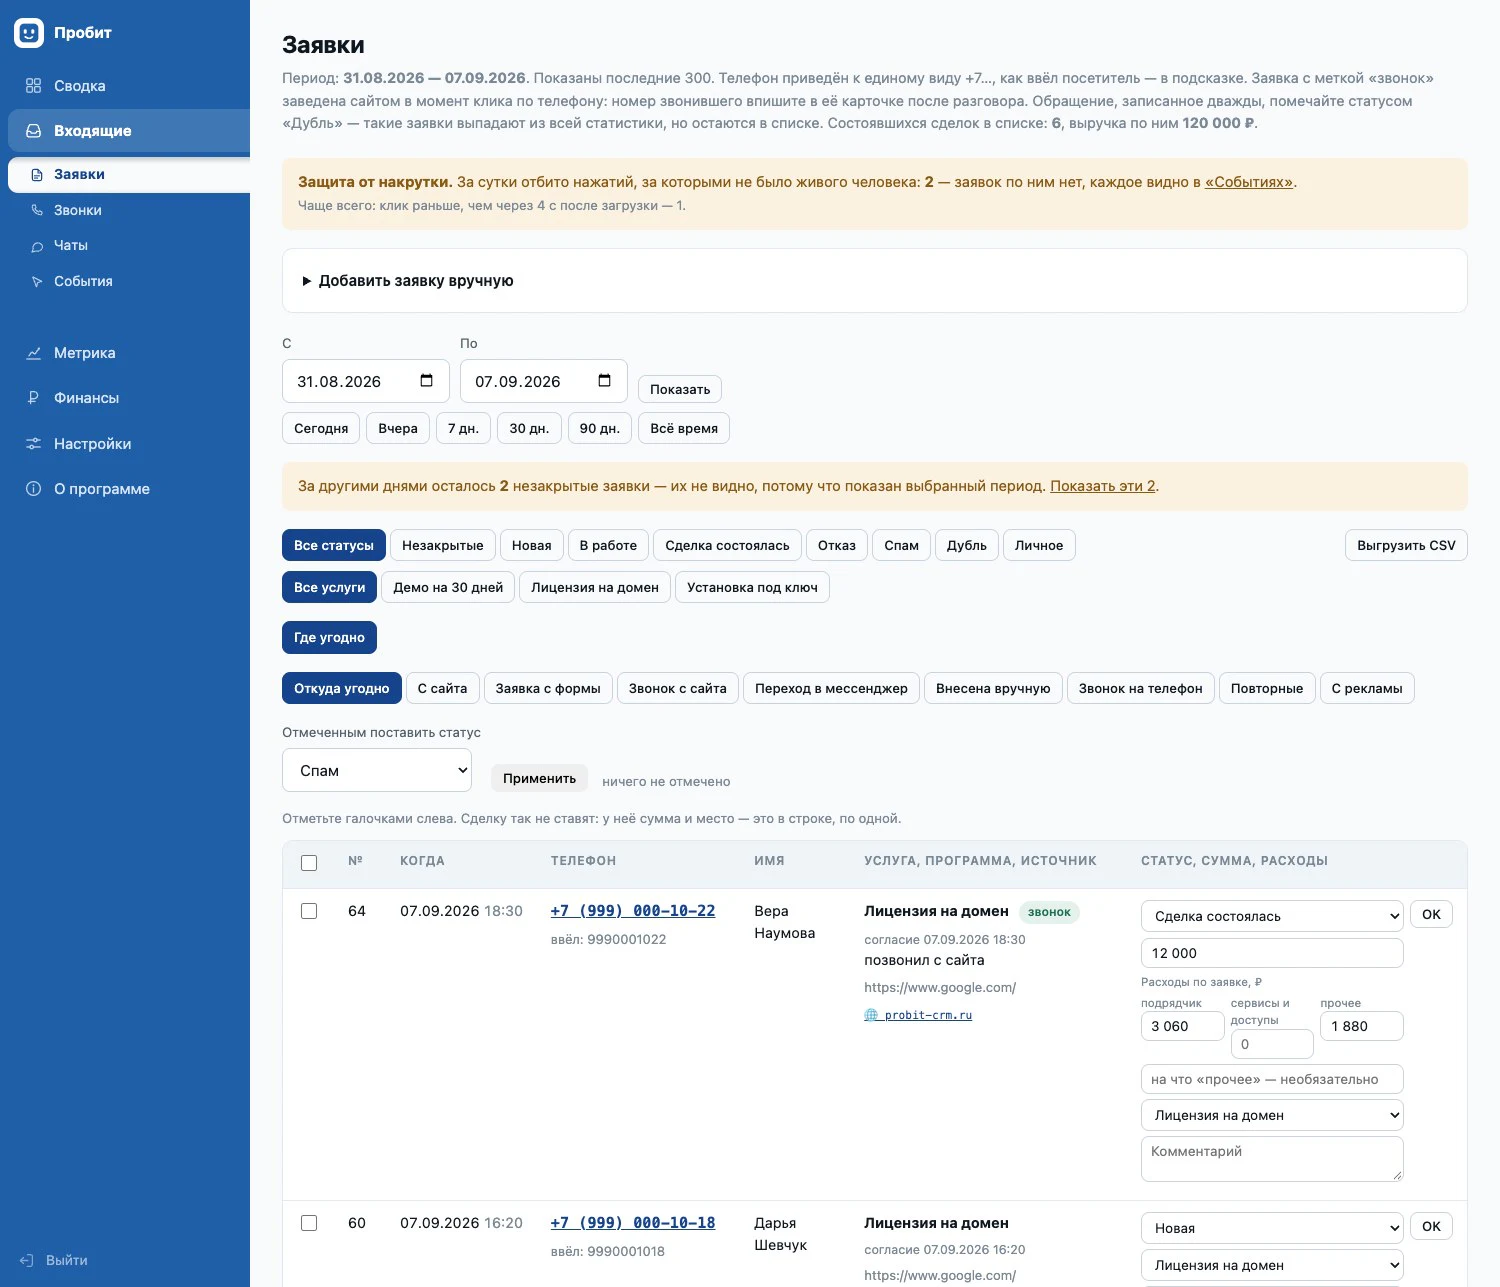Screen dimensions: 1500x1287
Task: Click the deal amount field with 12 000
Action: click(x=1272, y=953)
